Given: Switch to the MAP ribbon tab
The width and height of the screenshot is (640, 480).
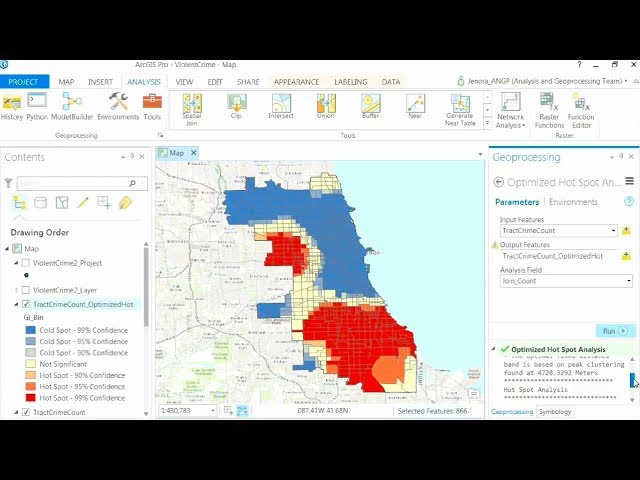Looking at the screenshot, I should pyautogui.click(x=66, y=82).
